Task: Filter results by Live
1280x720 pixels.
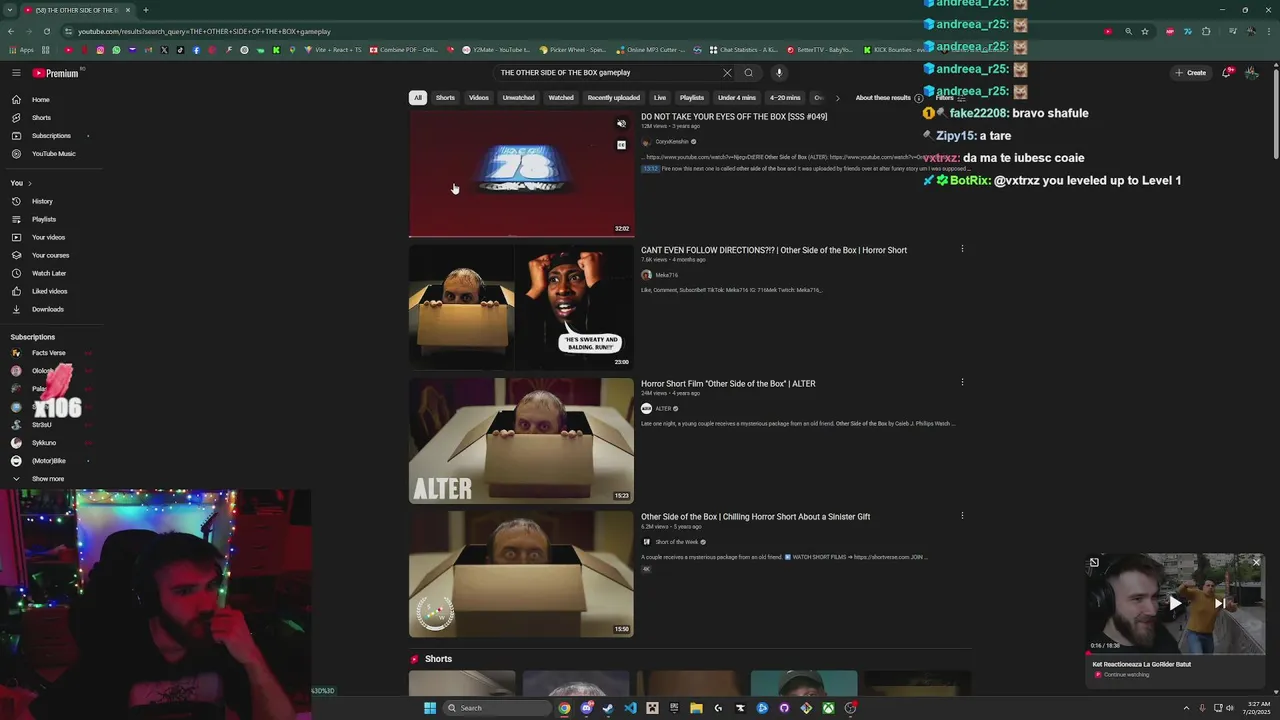Action: [x=660, y=98]
